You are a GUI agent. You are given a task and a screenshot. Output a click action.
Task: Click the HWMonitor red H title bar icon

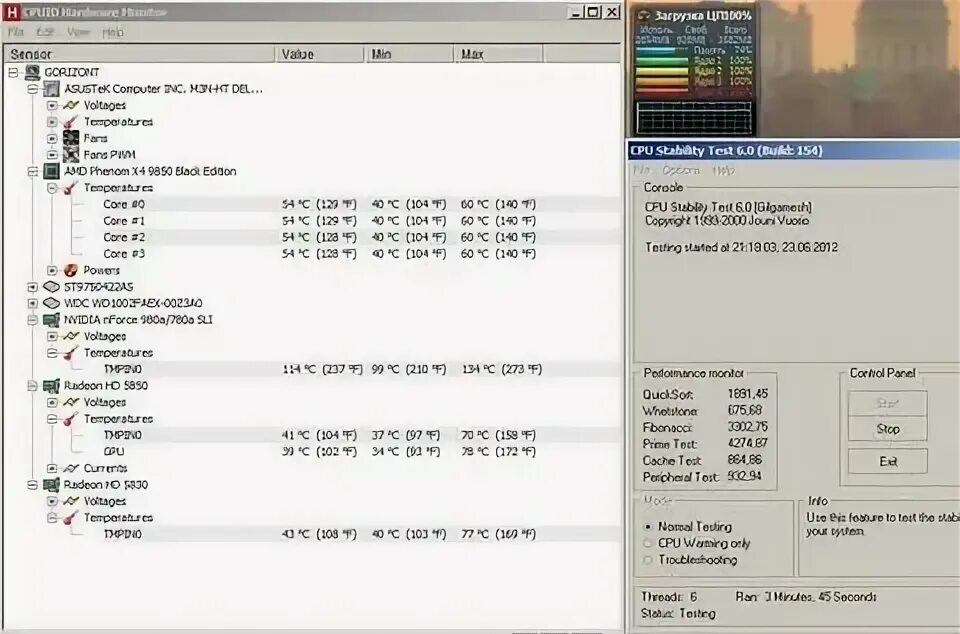[x=10, y=12]
